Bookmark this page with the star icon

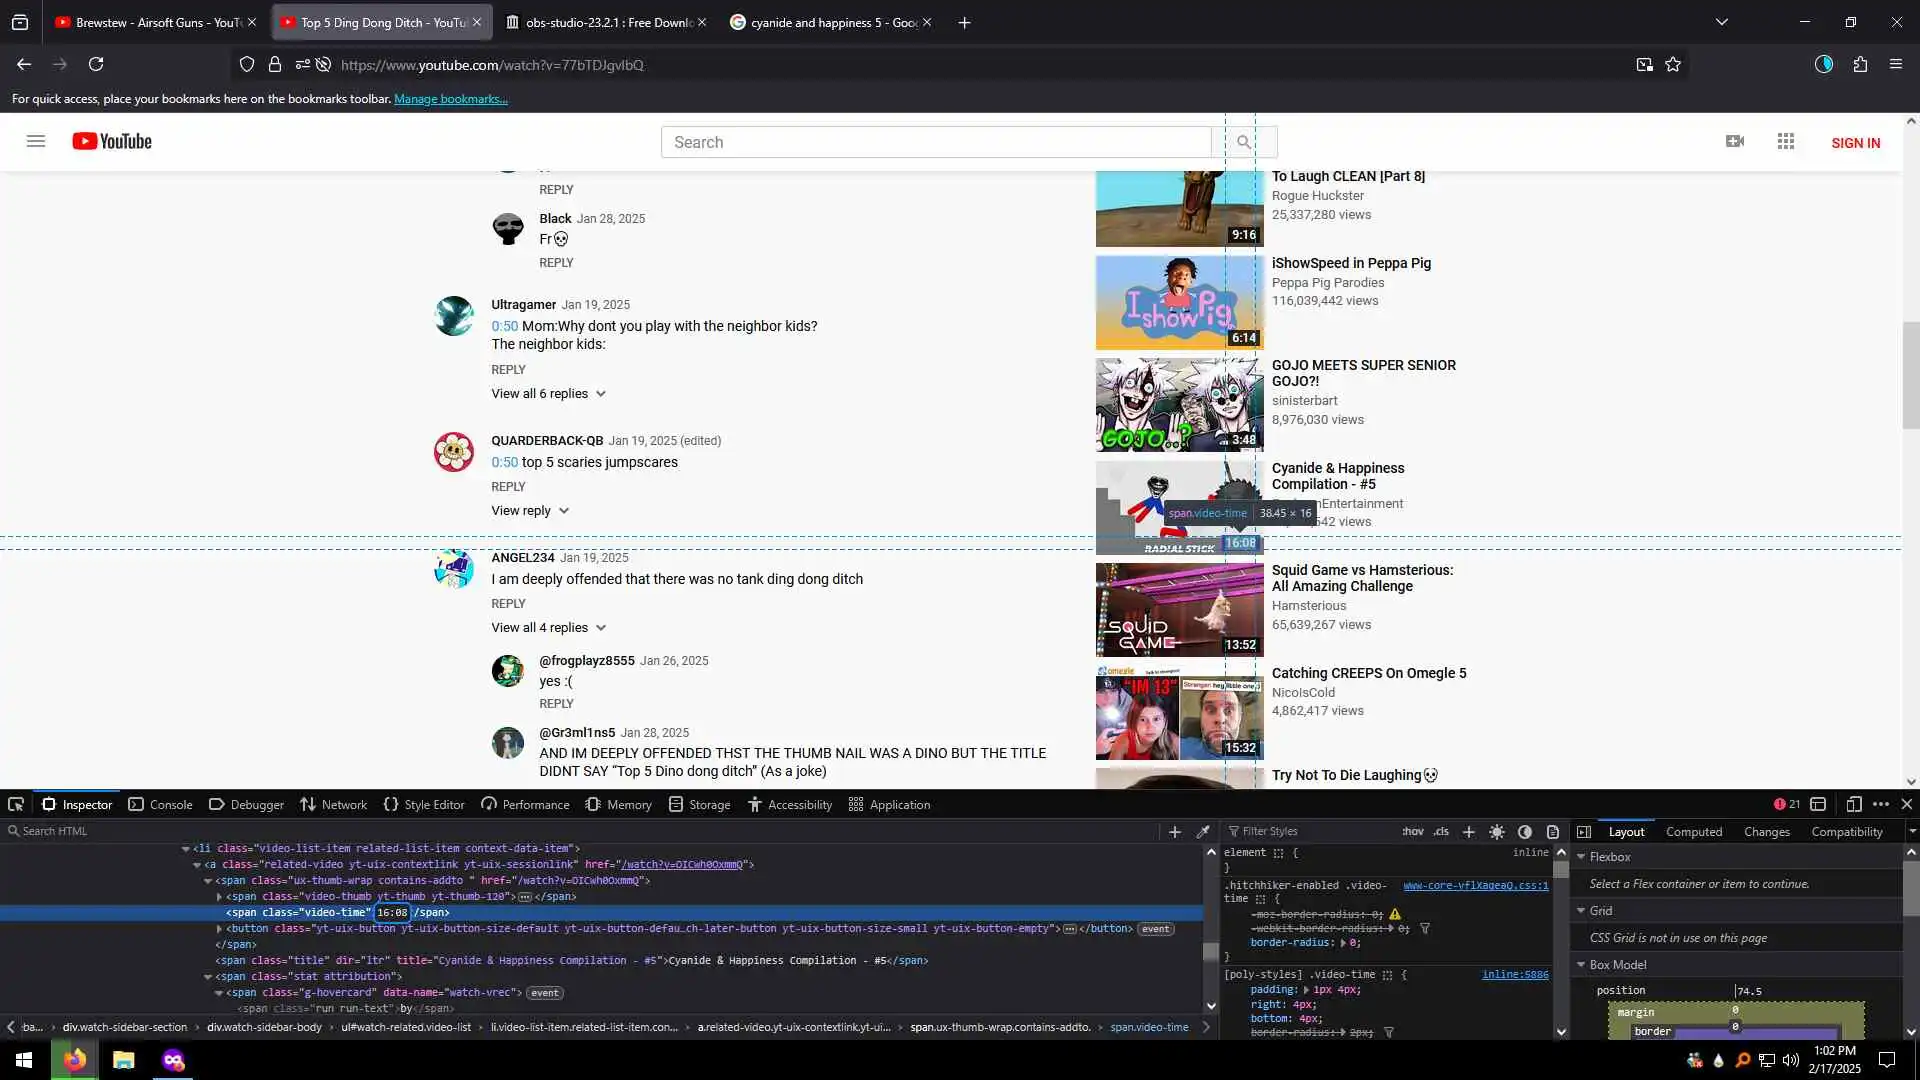click(1673, 65)
